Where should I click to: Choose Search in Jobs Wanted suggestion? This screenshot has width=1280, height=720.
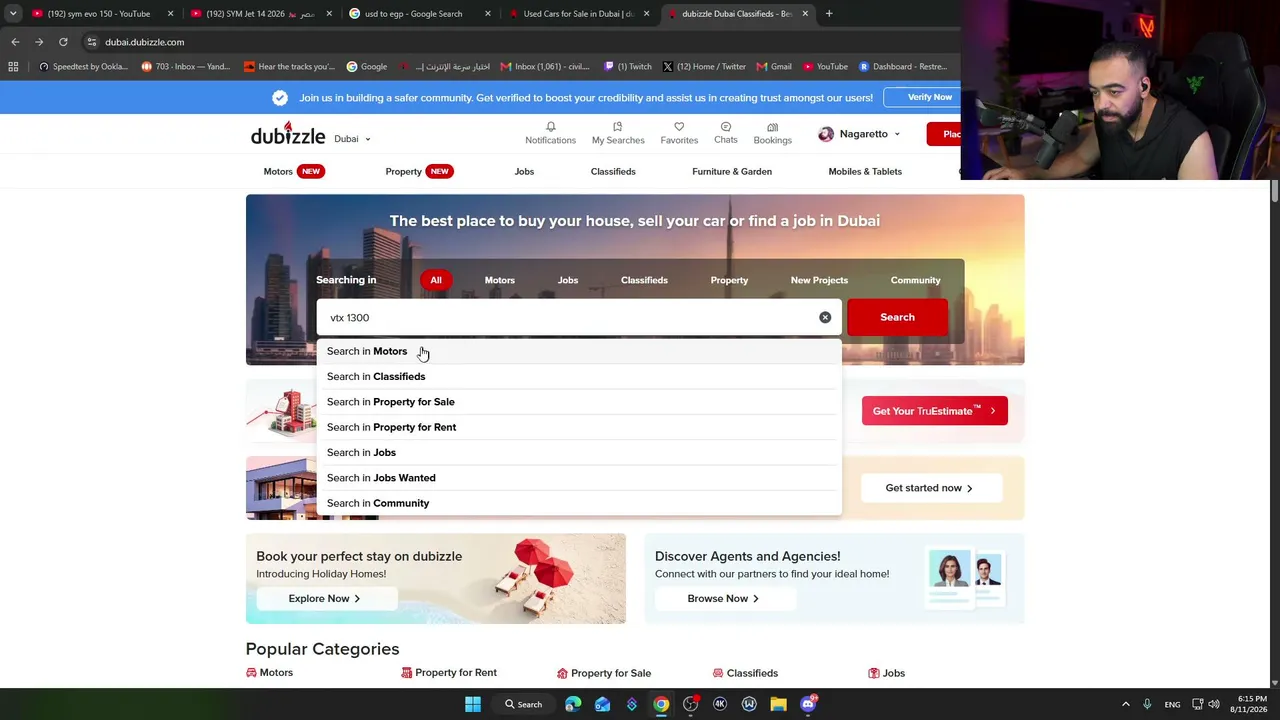579,478
